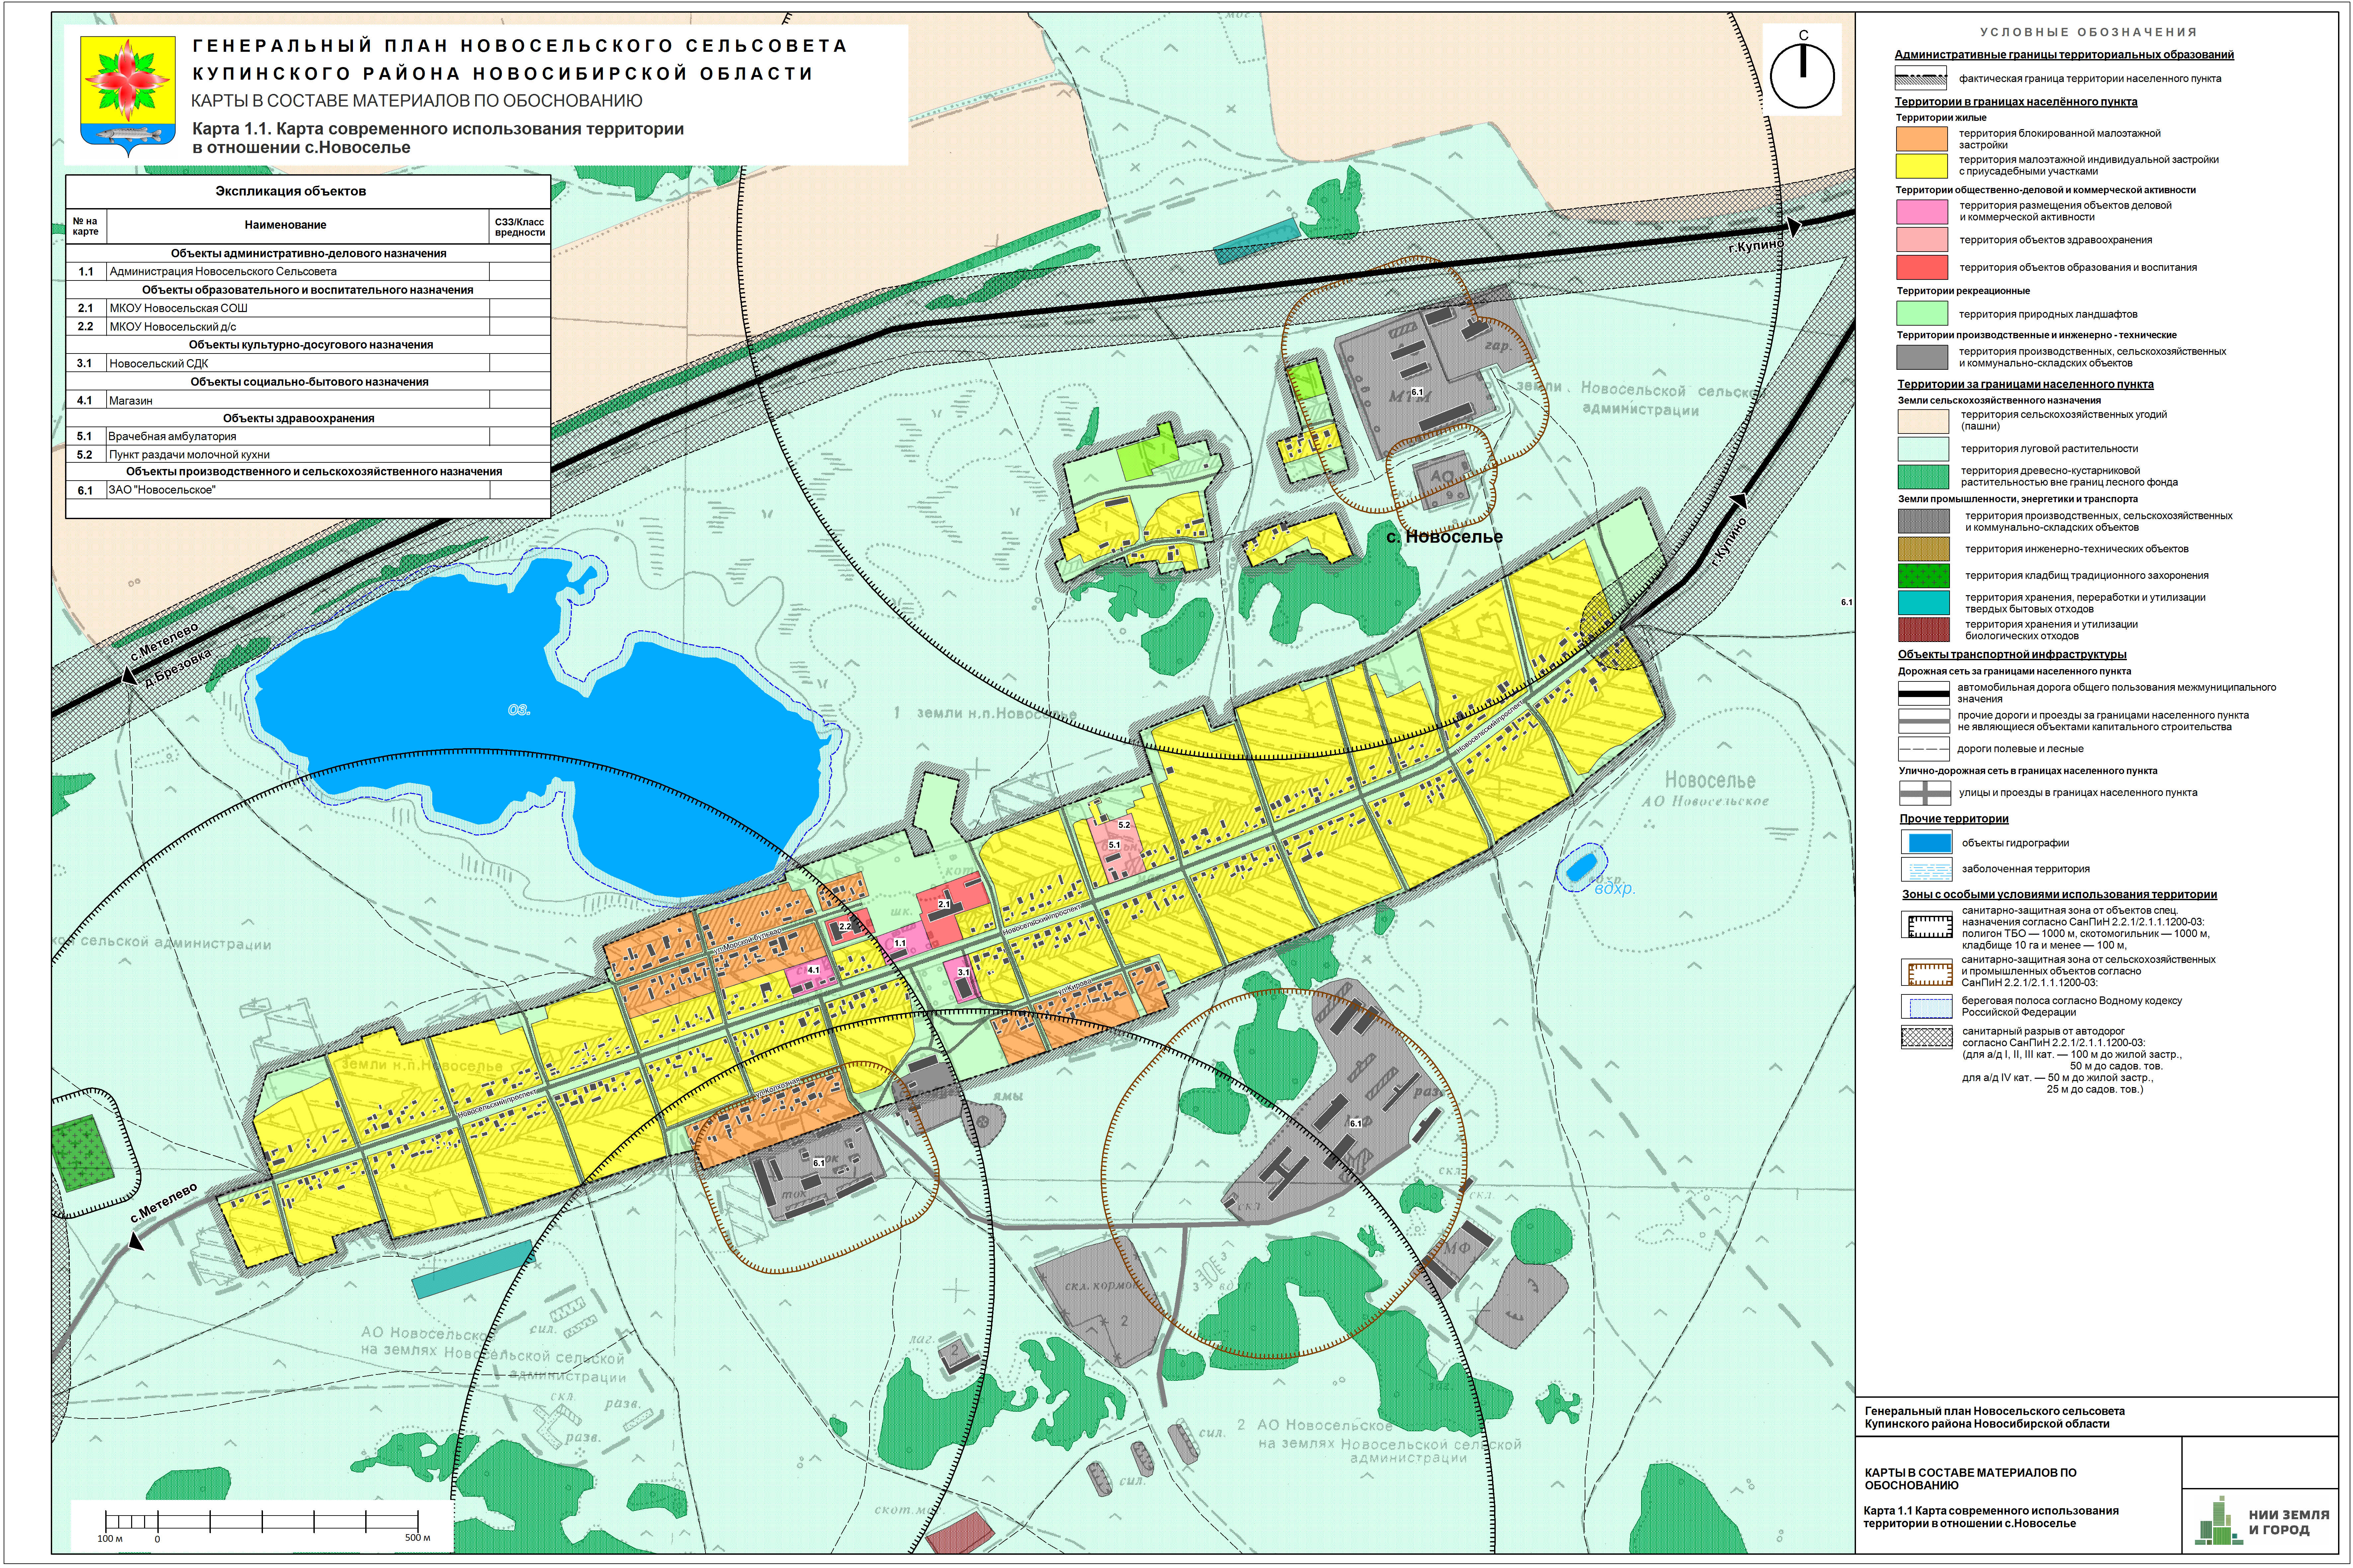Click table row 'Новосельский СДК'
Screen dimensions: 2353x1568
[x=308, y=363]
